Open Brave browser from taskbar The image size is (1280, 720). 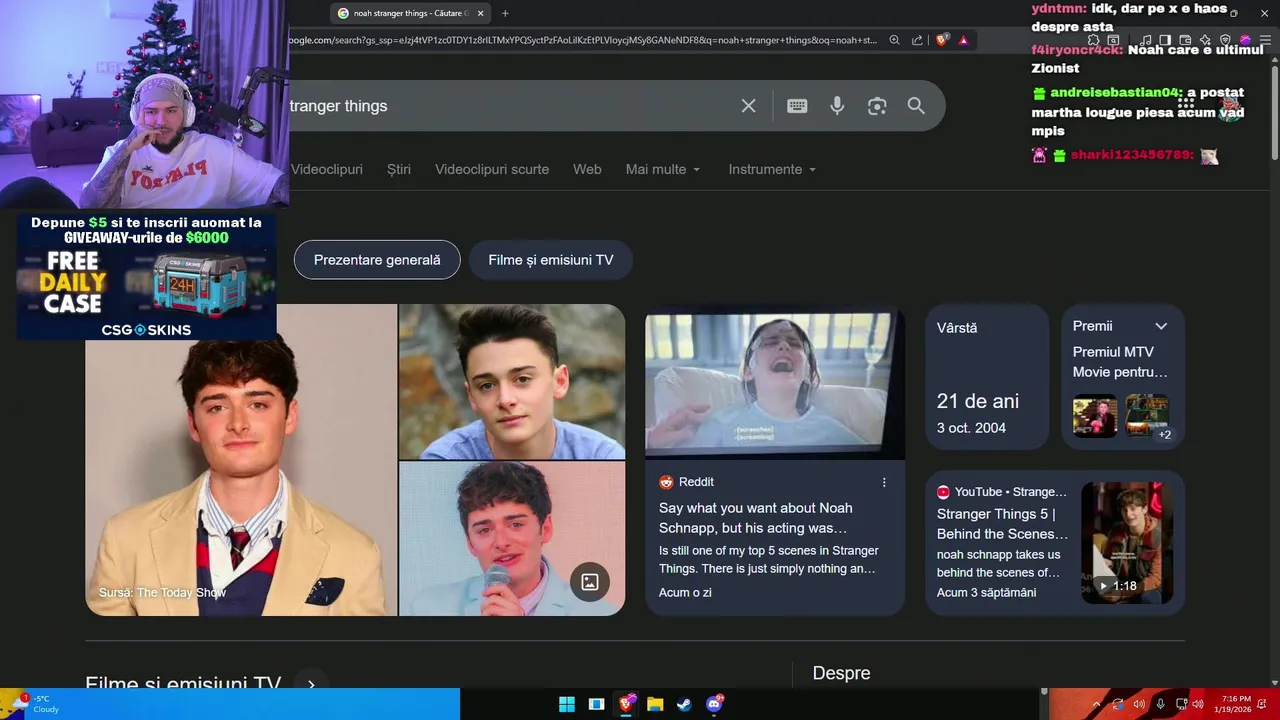(x=626, y=704)
